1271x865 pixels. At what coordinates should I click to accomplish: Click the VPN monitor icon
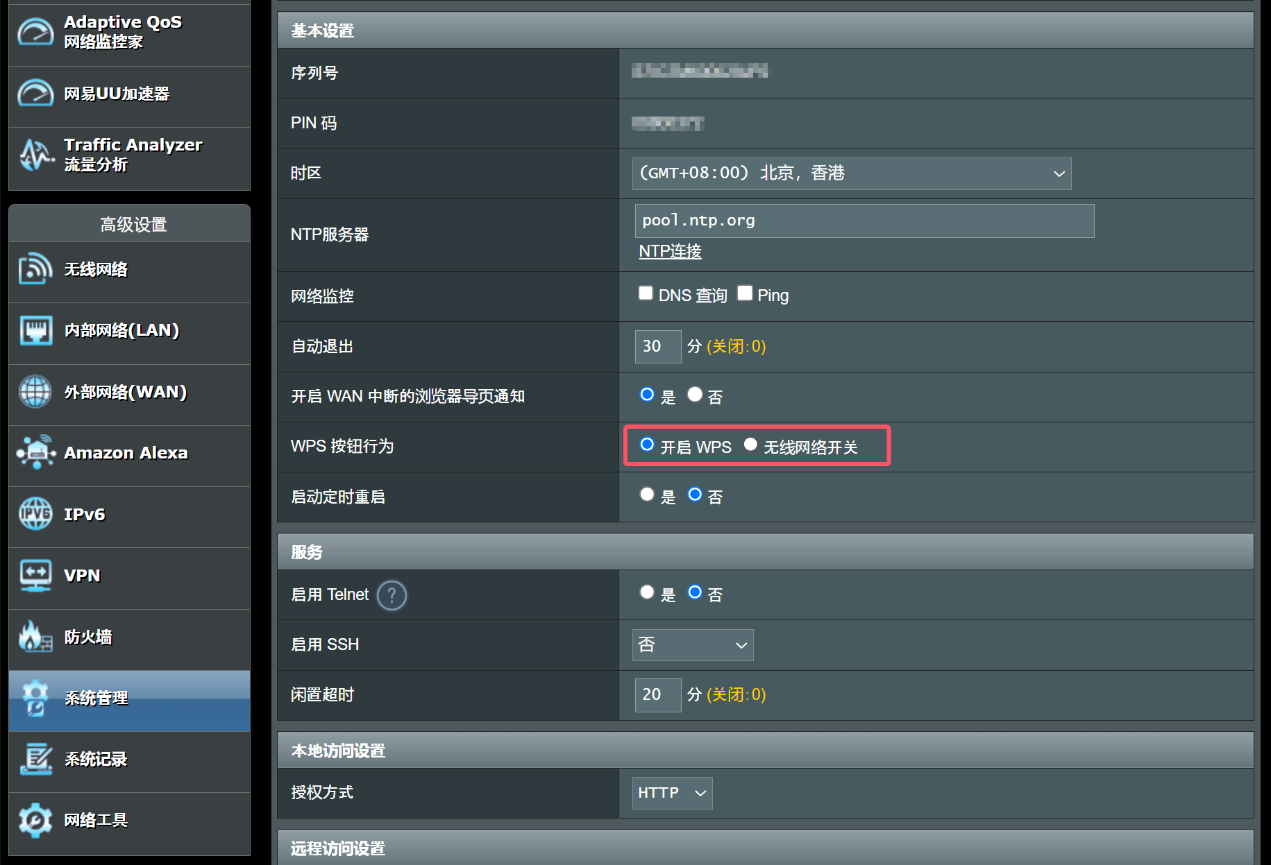click(x=36, y=575)
